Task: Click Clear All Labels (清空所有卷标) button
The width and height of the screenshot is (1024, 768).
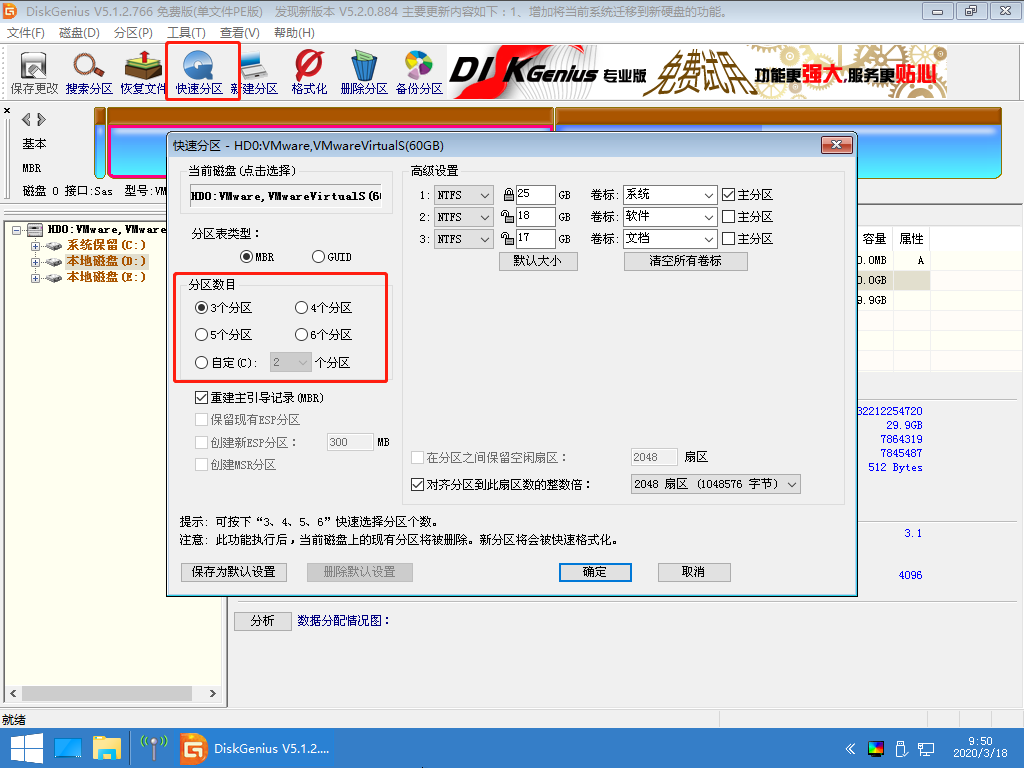Action: [686, 261]
